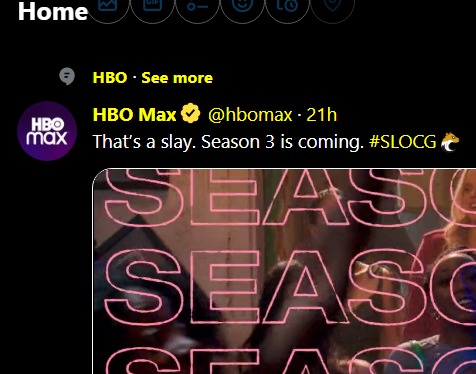Click the cat hashflag emoji after #SLOCG
The image size is (476, 374).
coord(450,141)
